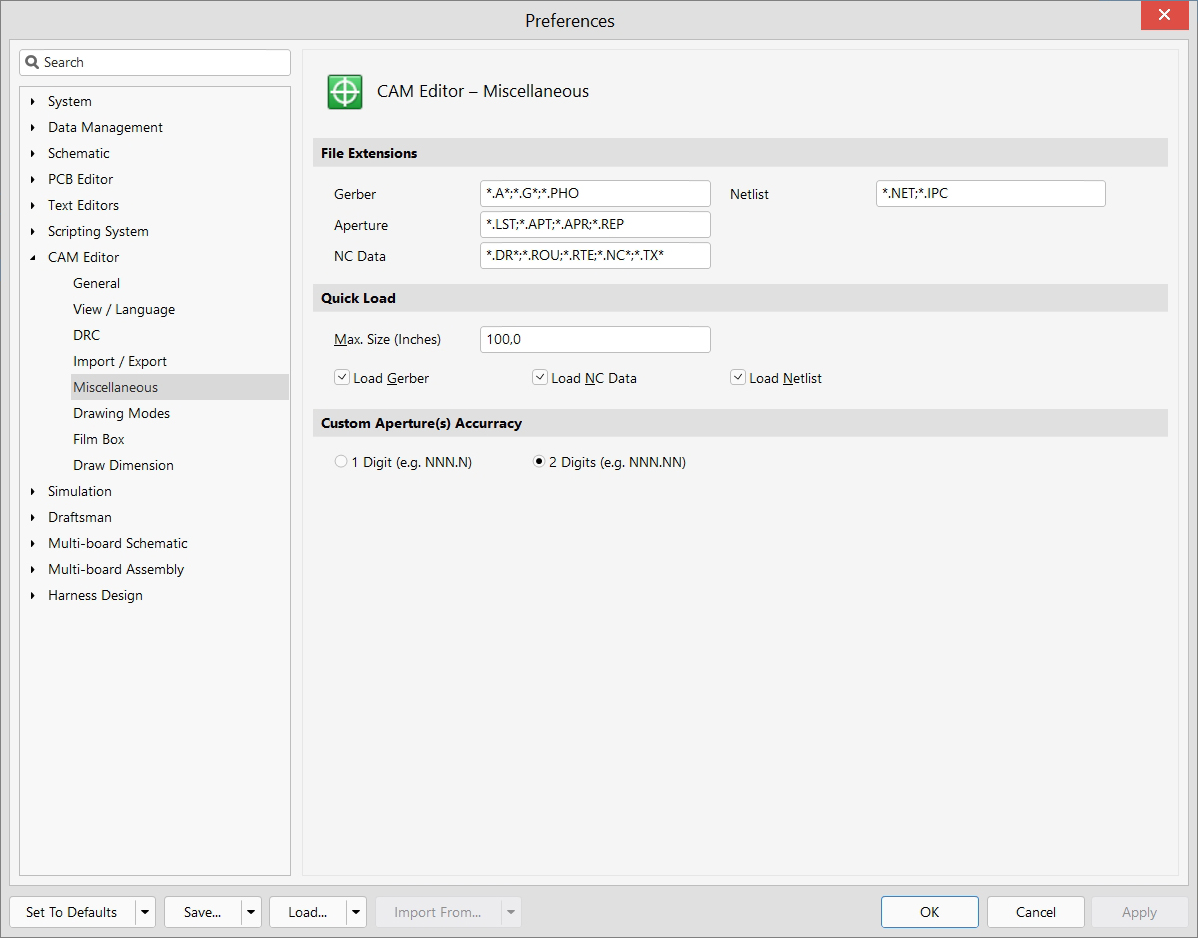This screenshot has width=1198, height=938.
Task: Open the Save dropdown arrow
Action: point(251,912)
